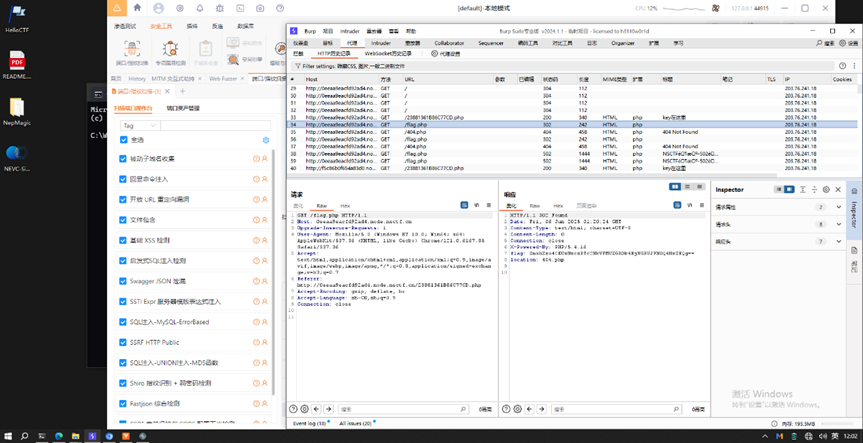Expand request attributes section in Inspector
The height and width of the screenshot is (443, 863).
click(x=839, y=207)
